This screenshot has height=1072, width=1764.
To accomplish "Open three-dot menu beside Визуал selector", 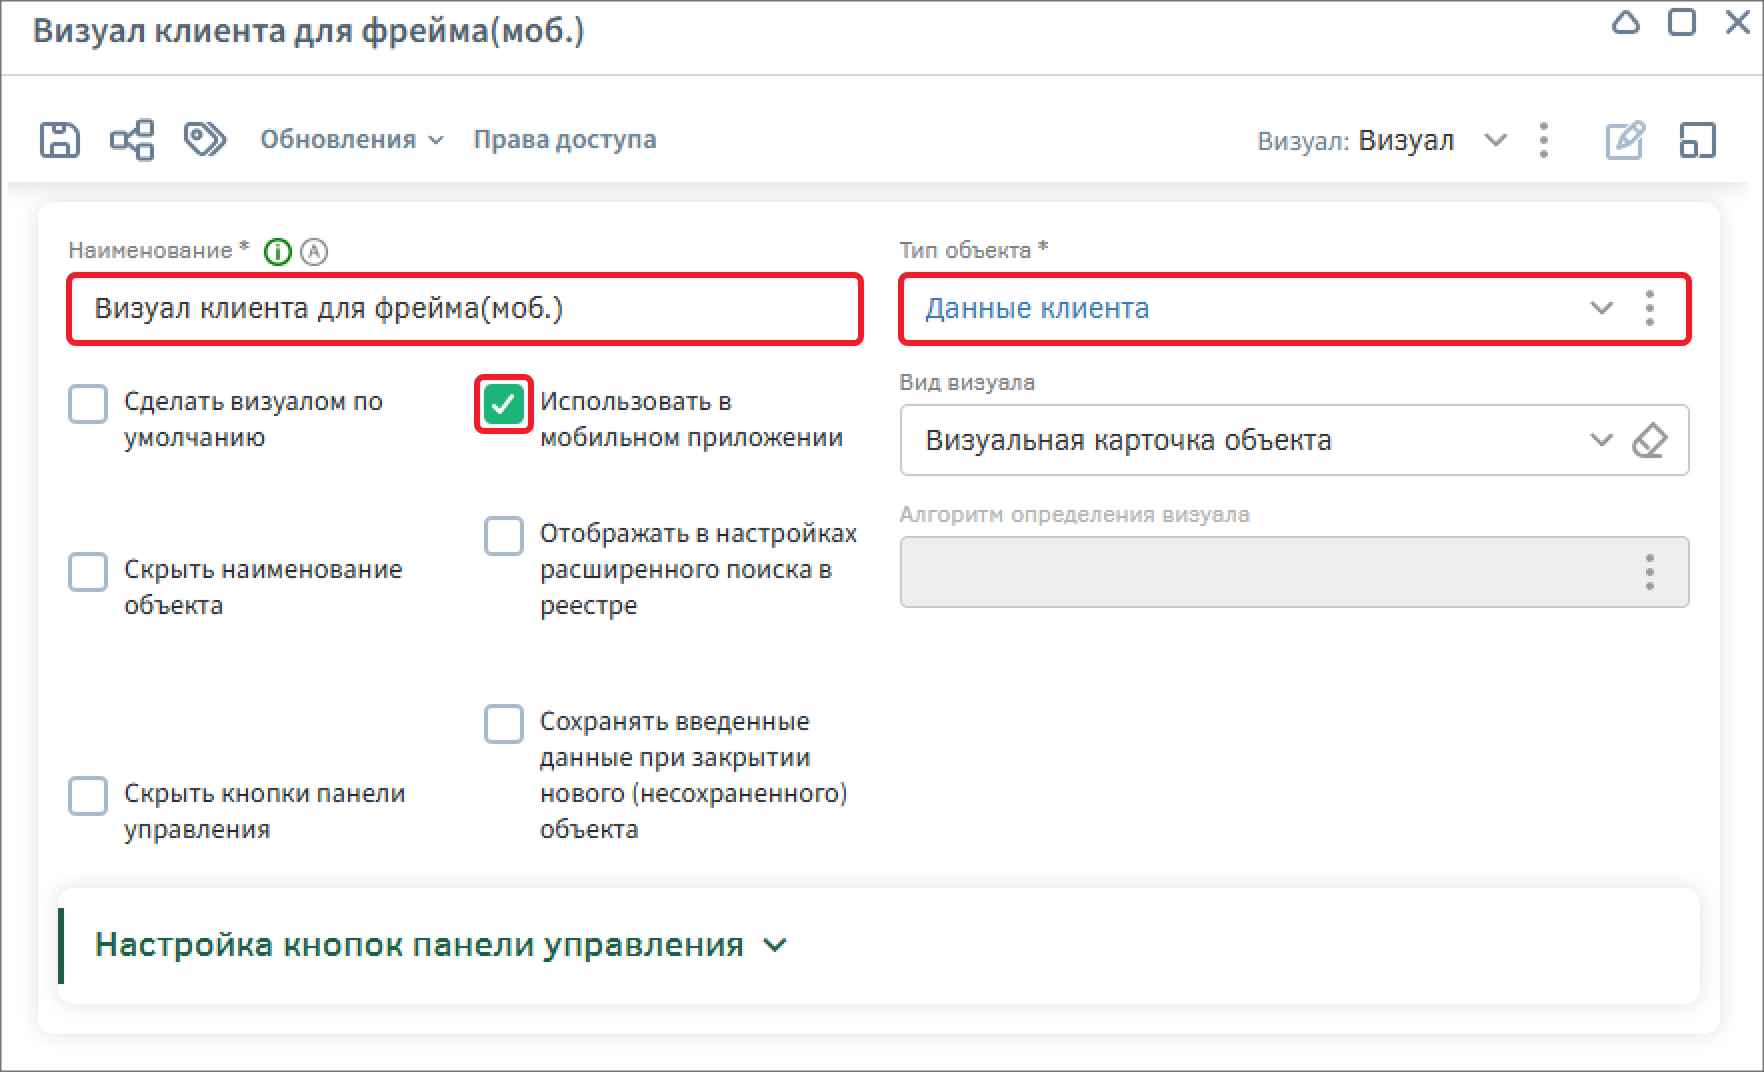I will [1544, 141].
